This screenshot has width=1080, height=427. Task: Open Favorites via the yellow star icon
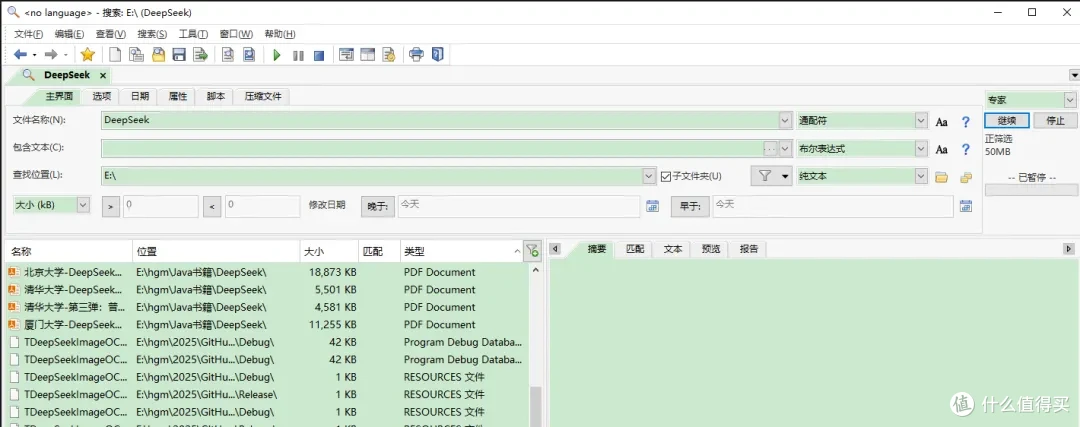coord(87,55)
